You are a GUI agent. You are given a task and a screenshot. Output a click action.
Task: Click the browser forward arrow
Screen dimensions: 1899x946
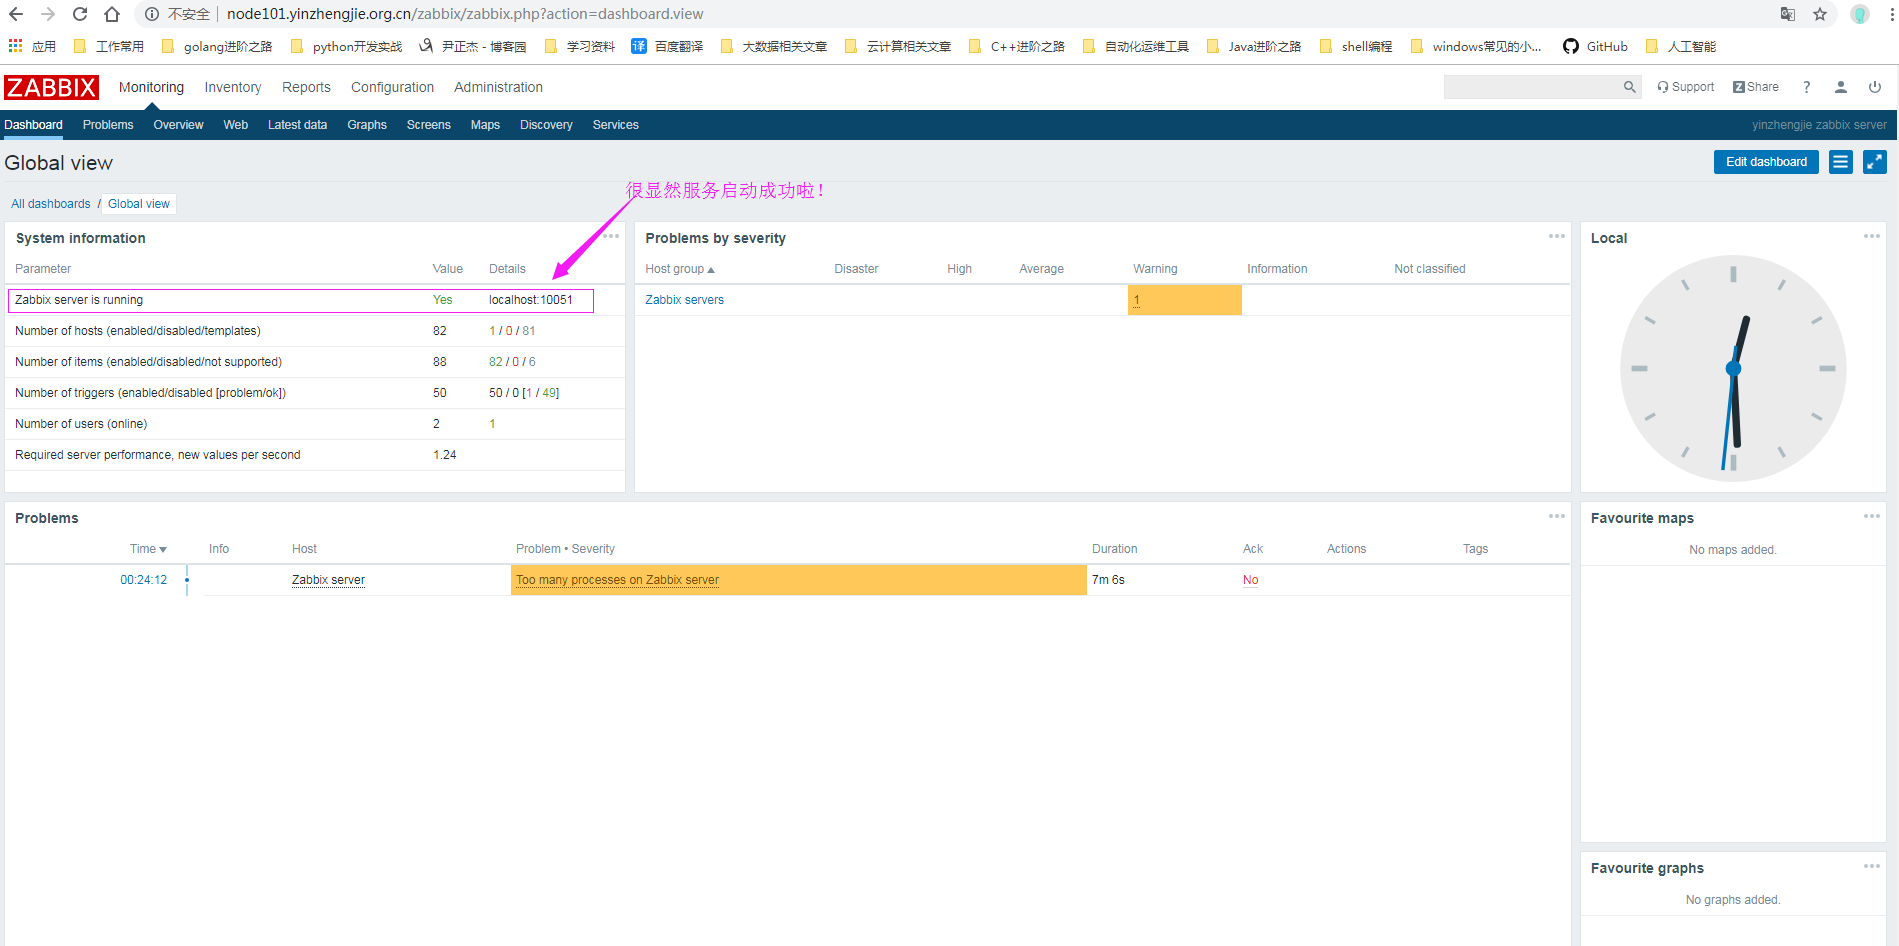pyautogui.click(x=48, y=14)
